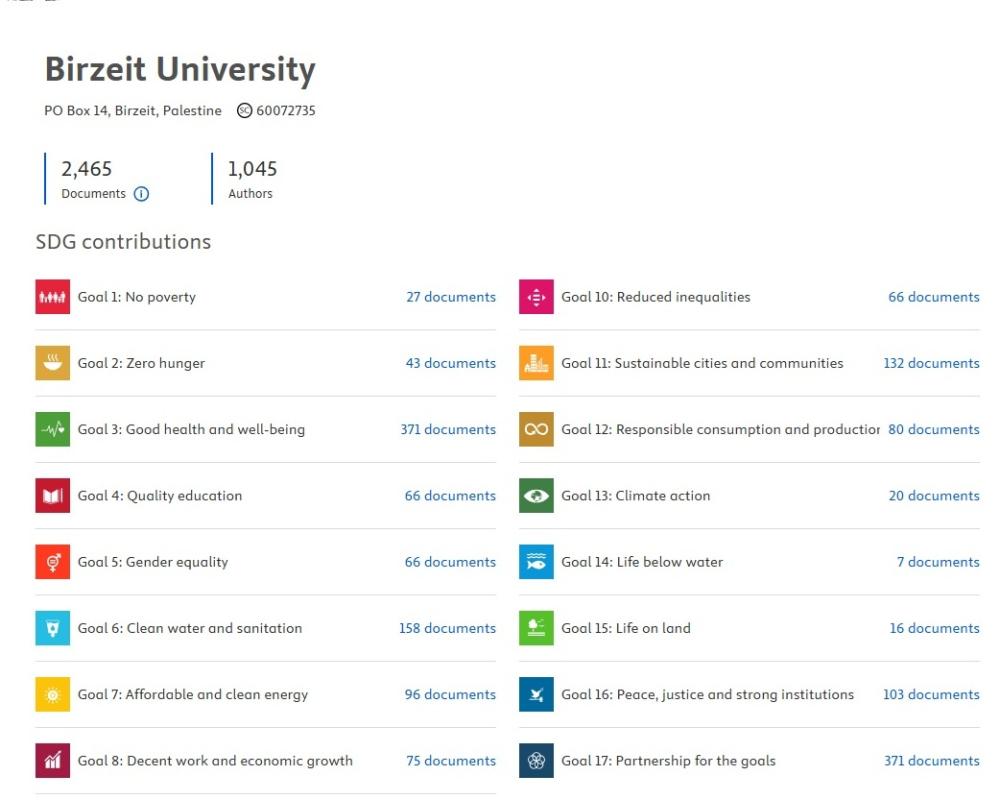Click the Scopus affiliation ID icon
1000x800 pixels.
point(244,111)
